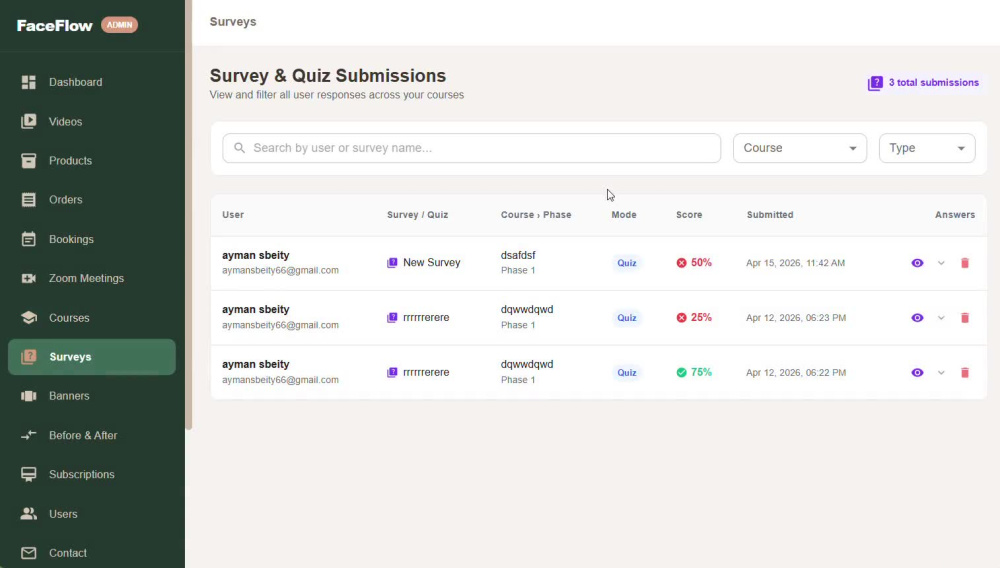This screenshot has width=1000, height=568.
Task: Click the Score column header
Action: [x=689, y=215]
